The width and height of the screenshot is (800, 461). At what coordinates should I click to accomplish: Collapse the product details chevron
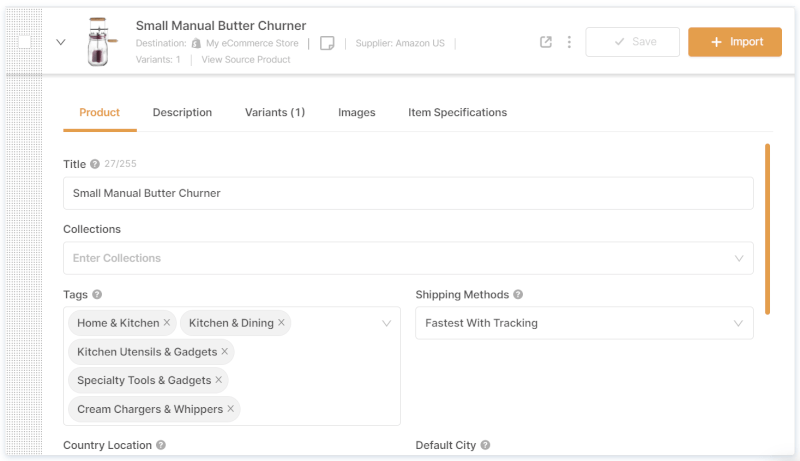(x=60, y=42)
